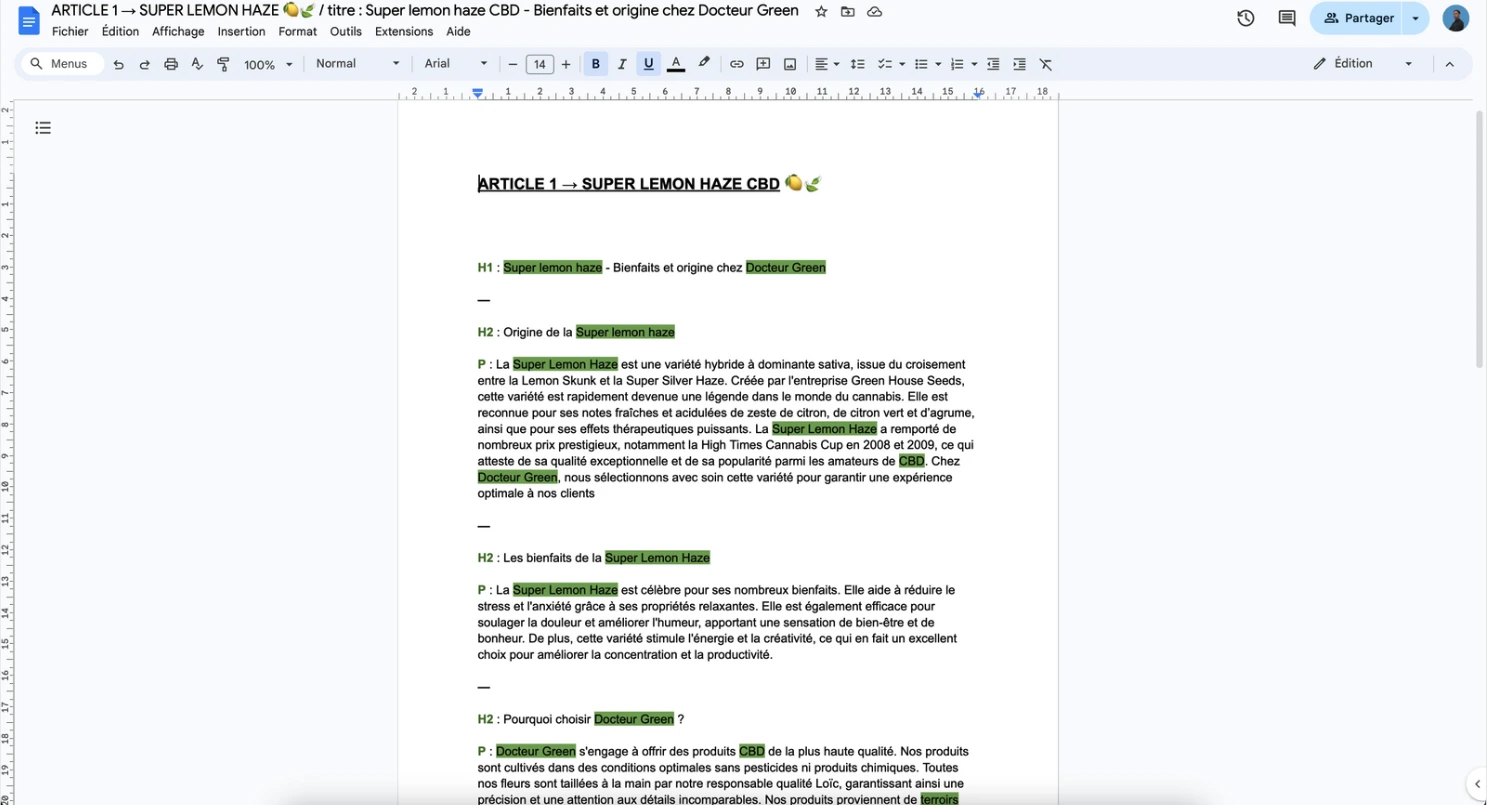Decrease font size with minus

(513, 64)
